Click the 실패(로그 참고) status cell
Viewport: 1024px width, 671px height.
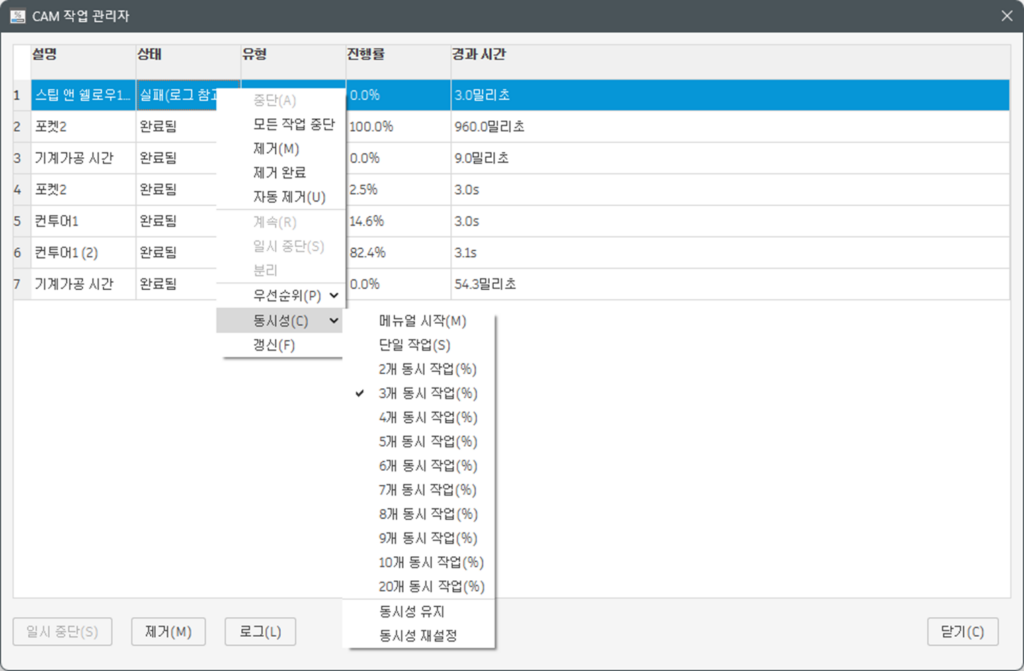[176, 95]
